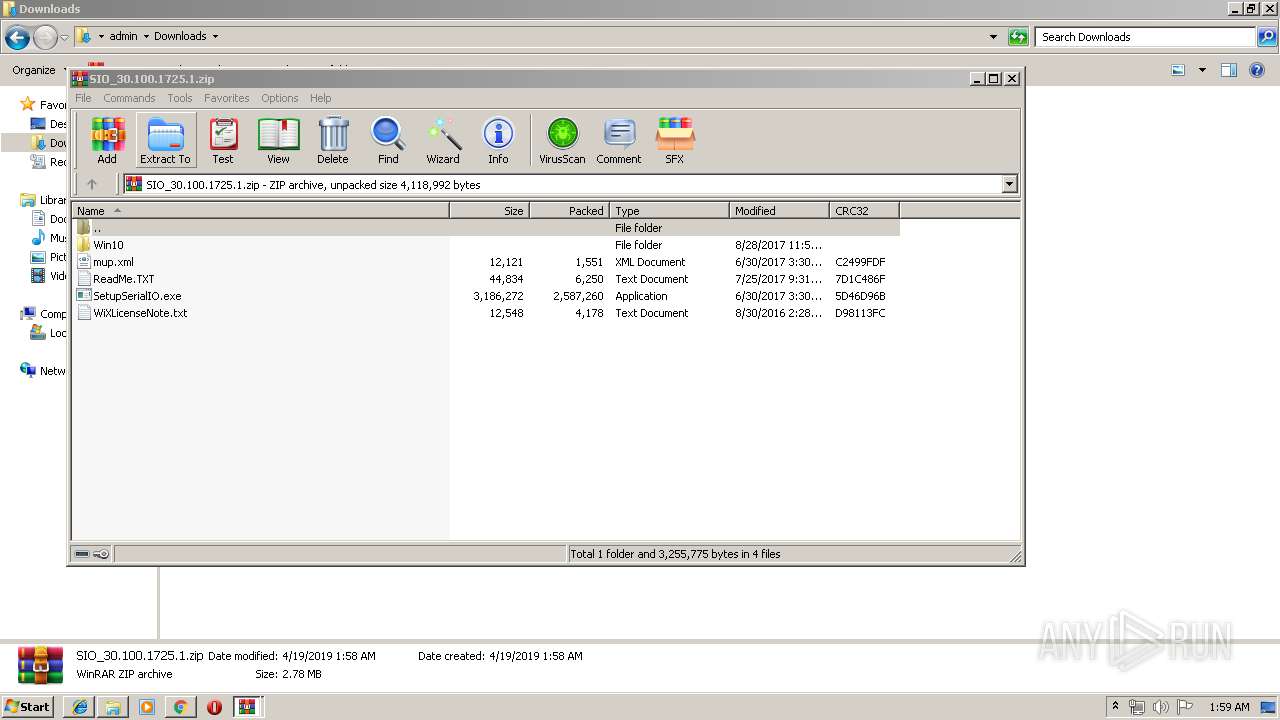Expand the archive path dropdown
This screenshot has width=1280, height=720.
click(x=1009, y=184)
